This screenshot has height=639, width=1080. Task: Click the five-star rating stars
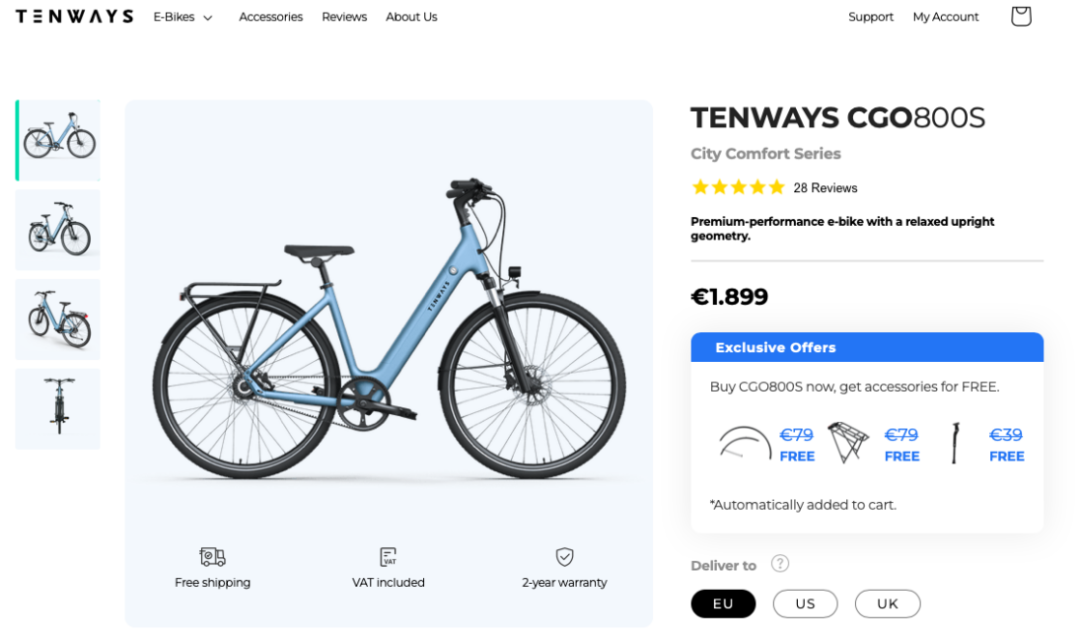(737, 187)
